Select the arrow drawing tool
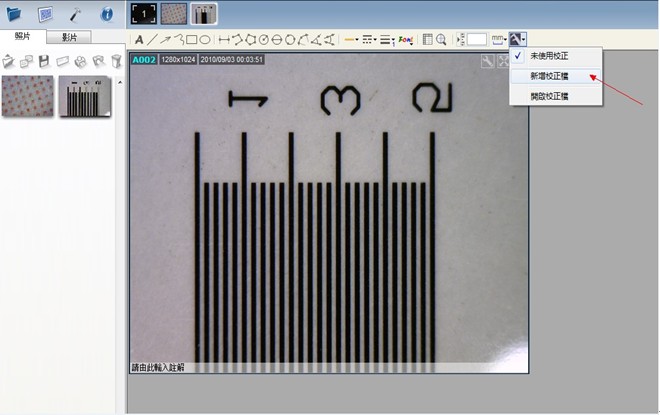Image resolution: width=660 pixels, height=415 pixels. [165, 40]
